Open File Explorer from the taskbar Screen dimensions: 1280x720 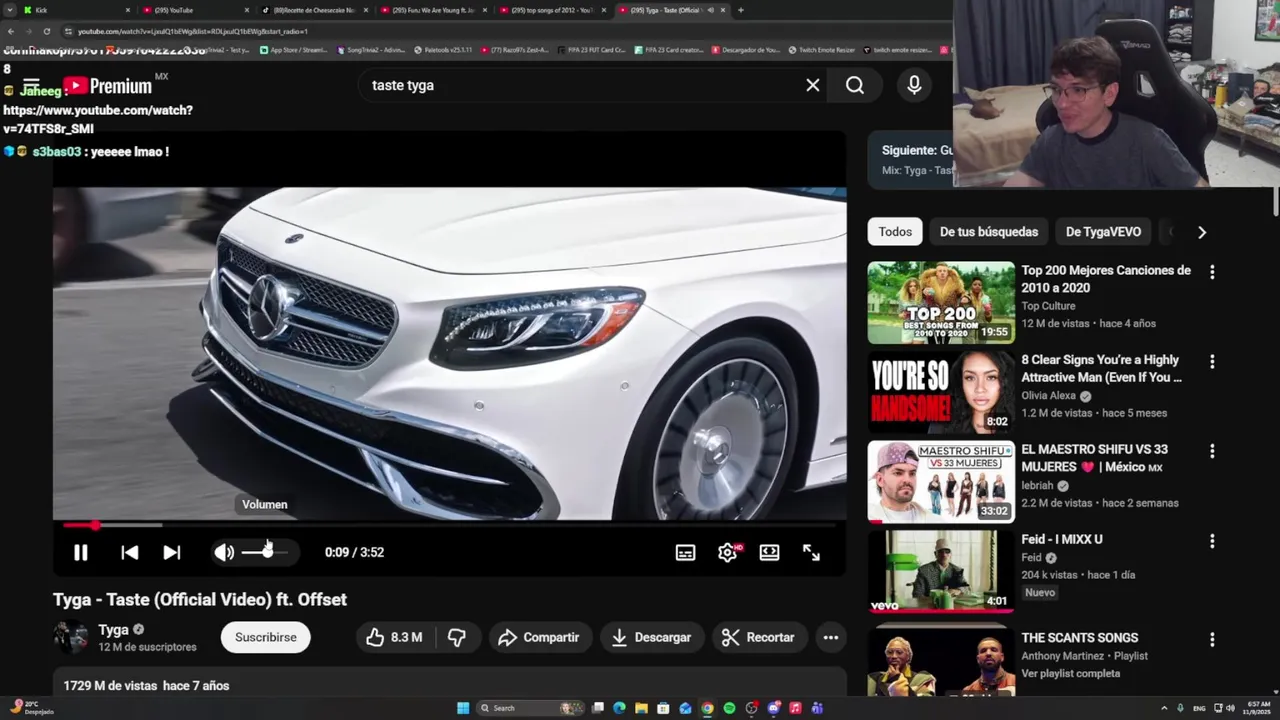pyautogui.click(x=641, y=708)
